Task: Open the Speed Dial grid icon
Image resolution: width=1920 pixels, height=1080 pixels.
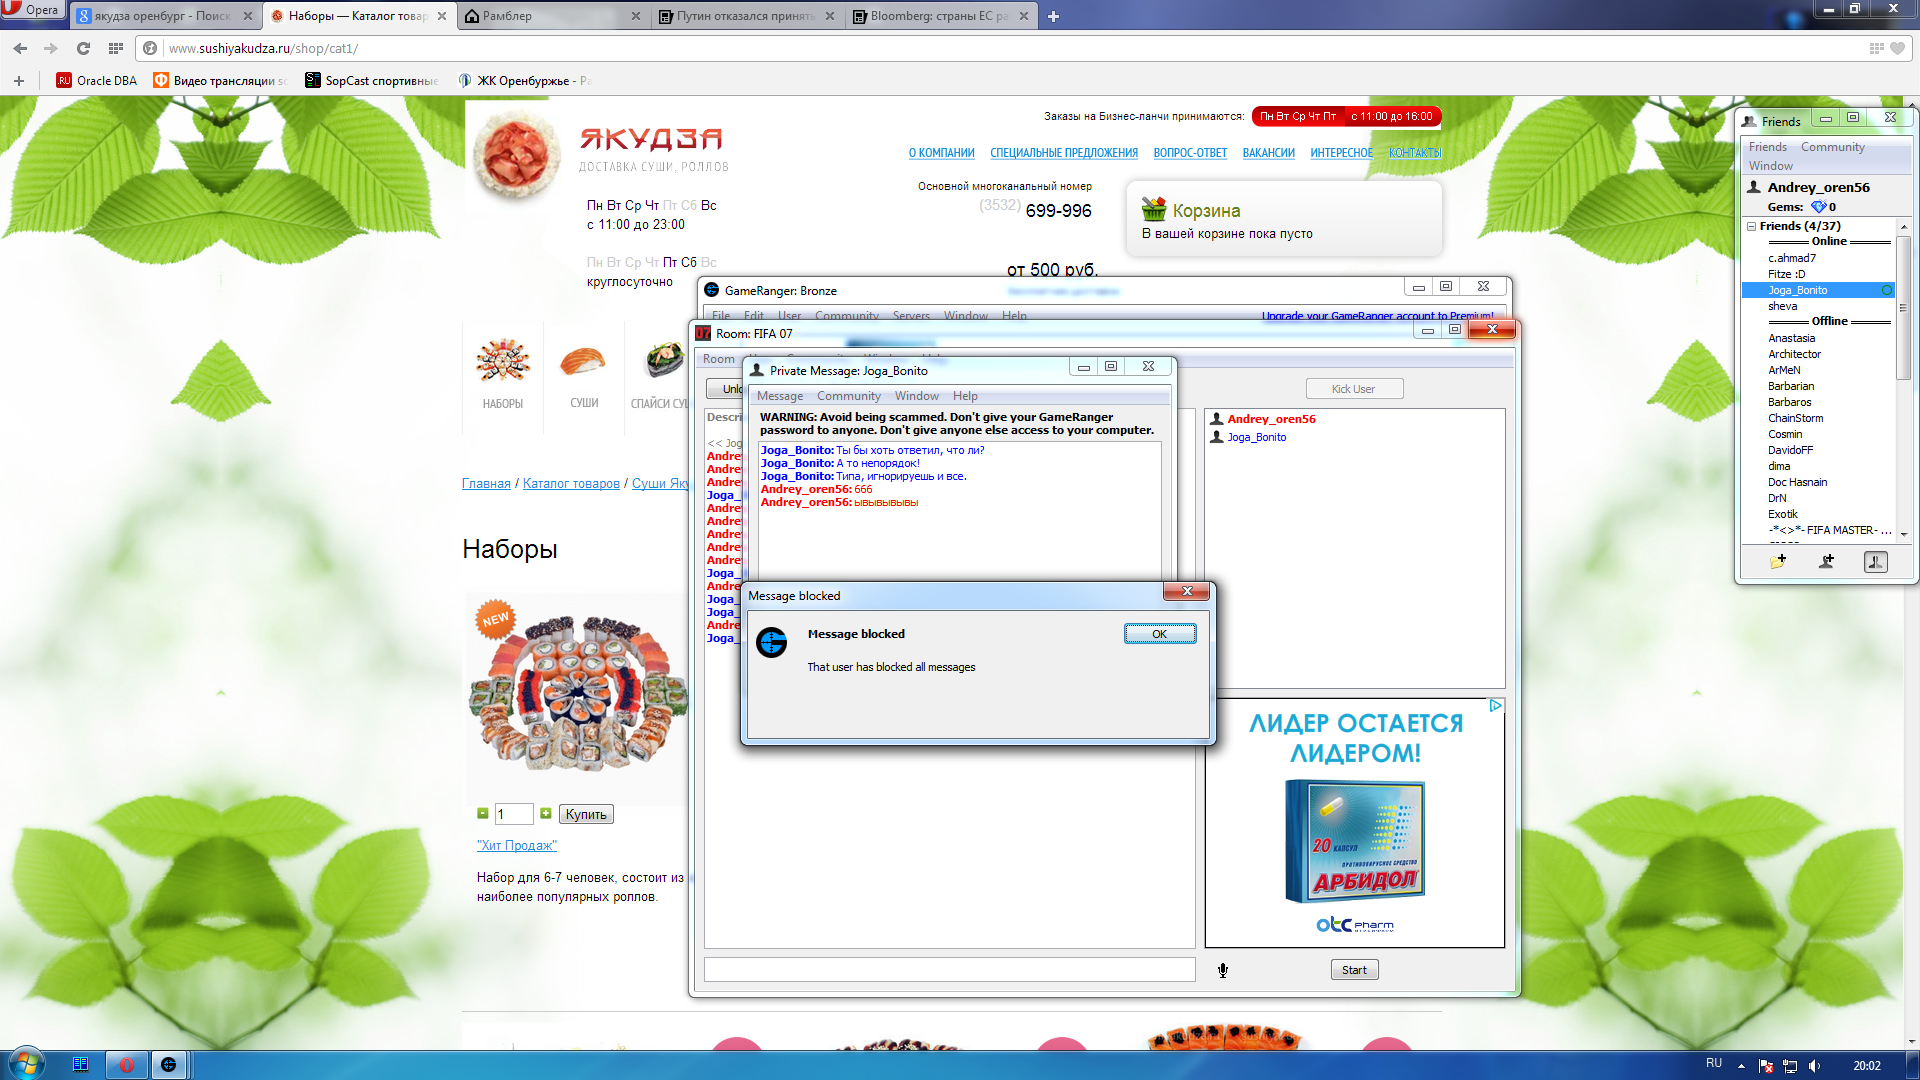Action: (116, 48)
